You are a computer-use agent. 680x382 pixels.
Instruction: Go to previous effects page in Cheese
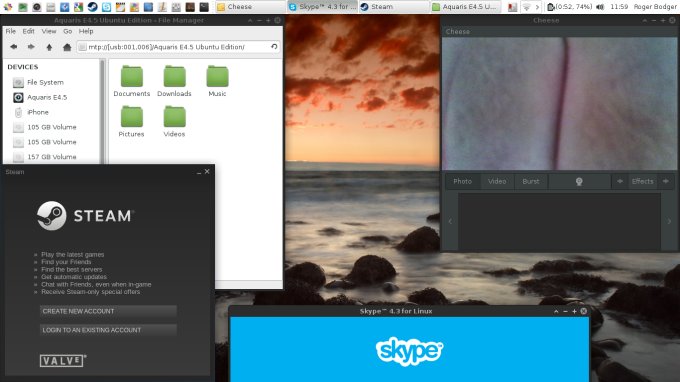[x=620, y=181]
